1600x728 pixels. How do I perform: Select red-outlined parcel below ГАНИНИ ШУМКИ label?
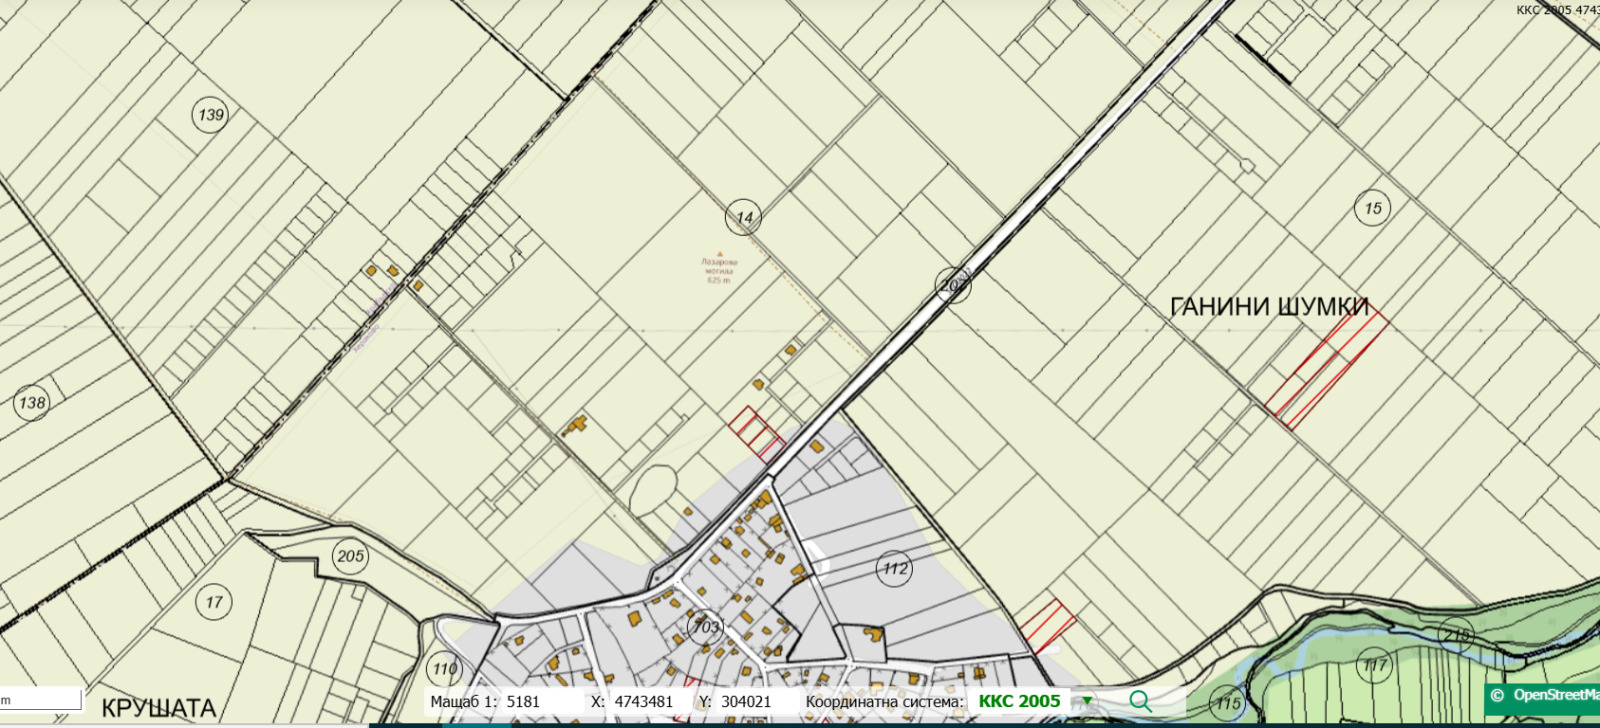1325,372
